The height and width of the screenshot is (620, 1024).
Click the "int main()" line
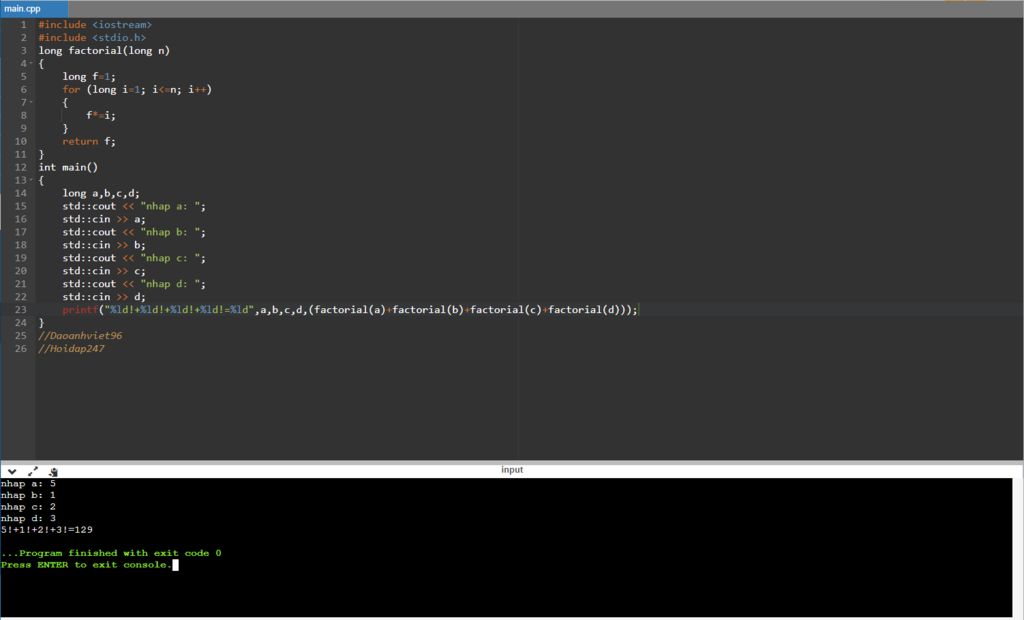(68, 167)
